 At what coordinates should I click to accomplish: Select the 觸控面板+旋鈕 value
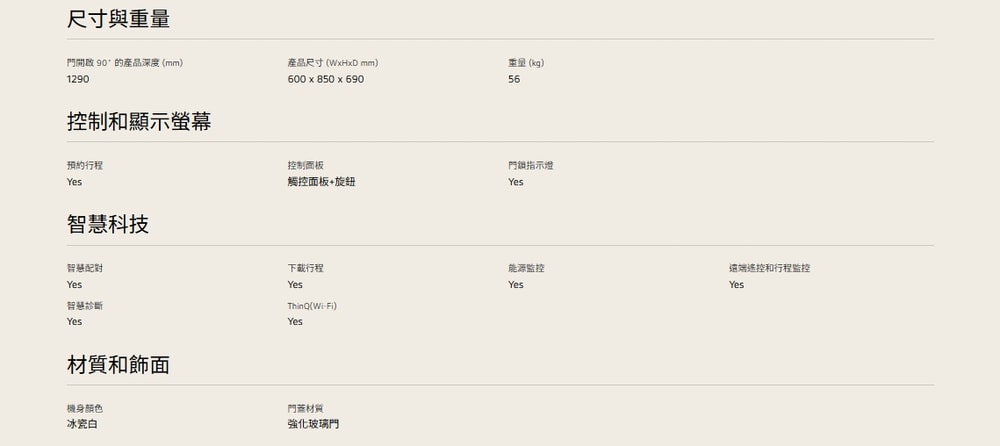(321, 182)
